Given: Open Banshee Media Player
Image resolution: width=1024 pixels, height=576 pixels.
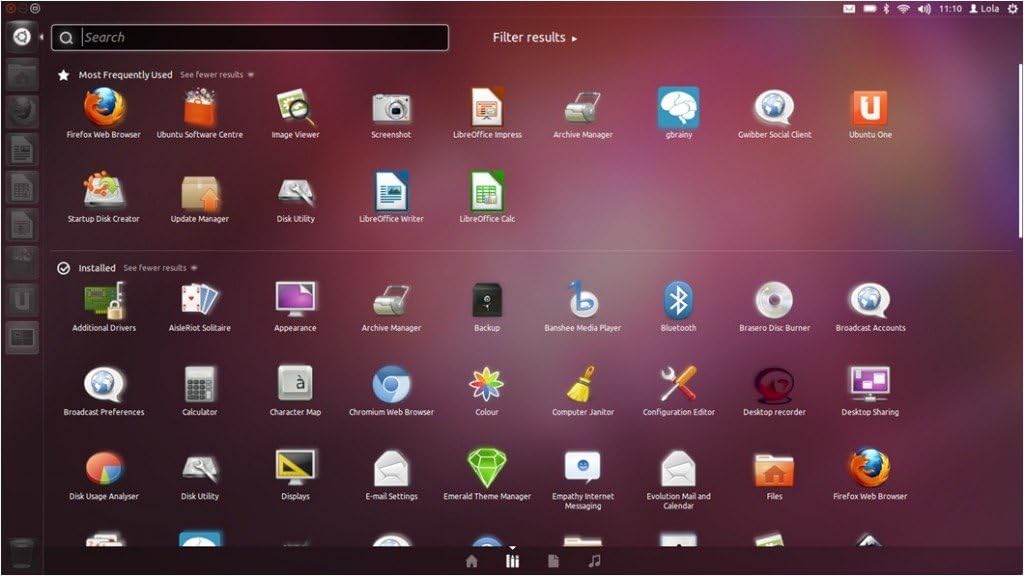Looking at the screenshot, I should [x=583, y=300].
